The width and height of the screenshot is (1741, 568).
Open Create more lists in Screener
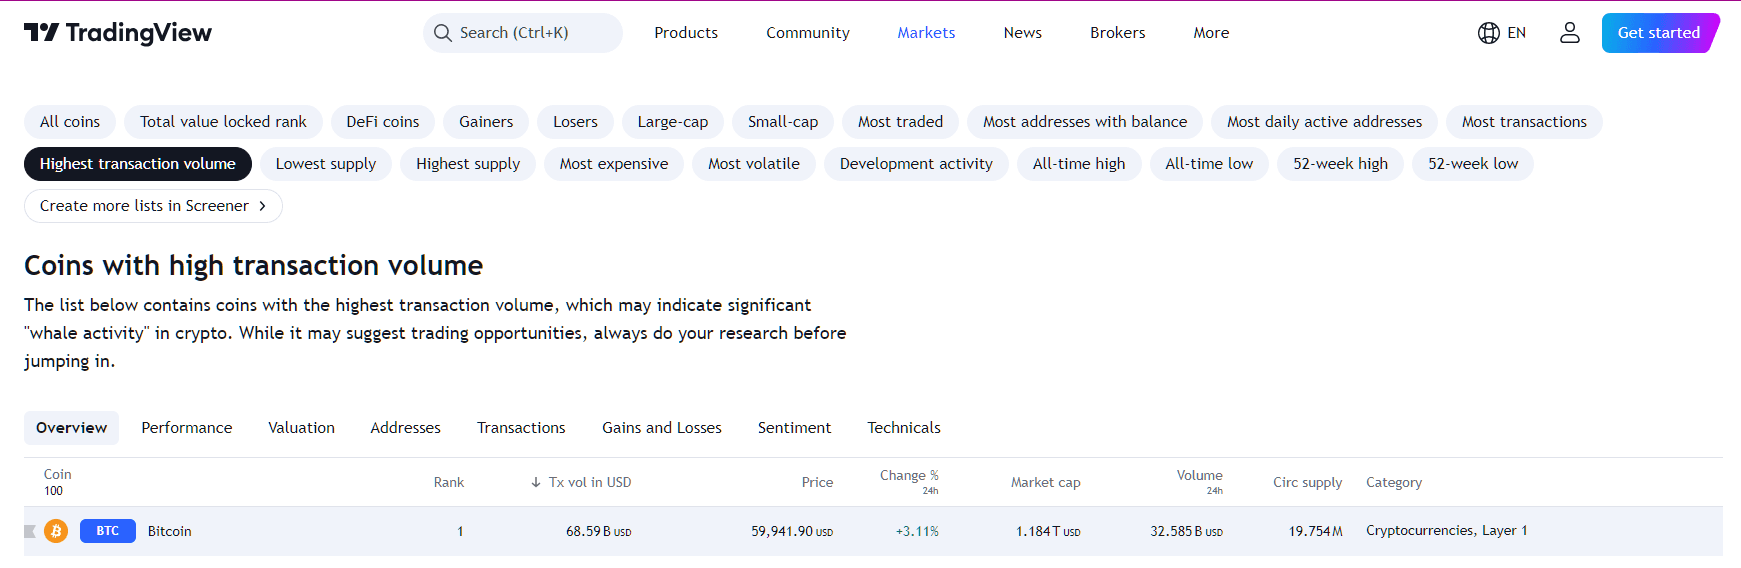click(x=153, y=206)
